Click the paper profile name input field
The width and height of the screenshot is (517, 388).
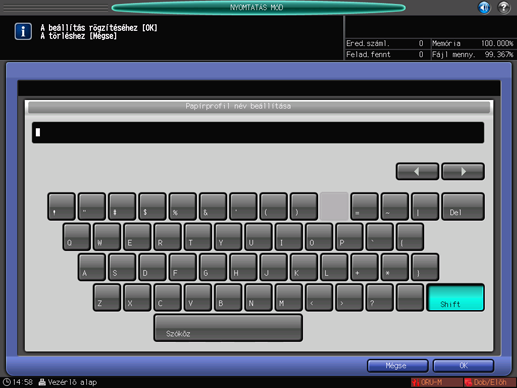[x=258, y=133]
